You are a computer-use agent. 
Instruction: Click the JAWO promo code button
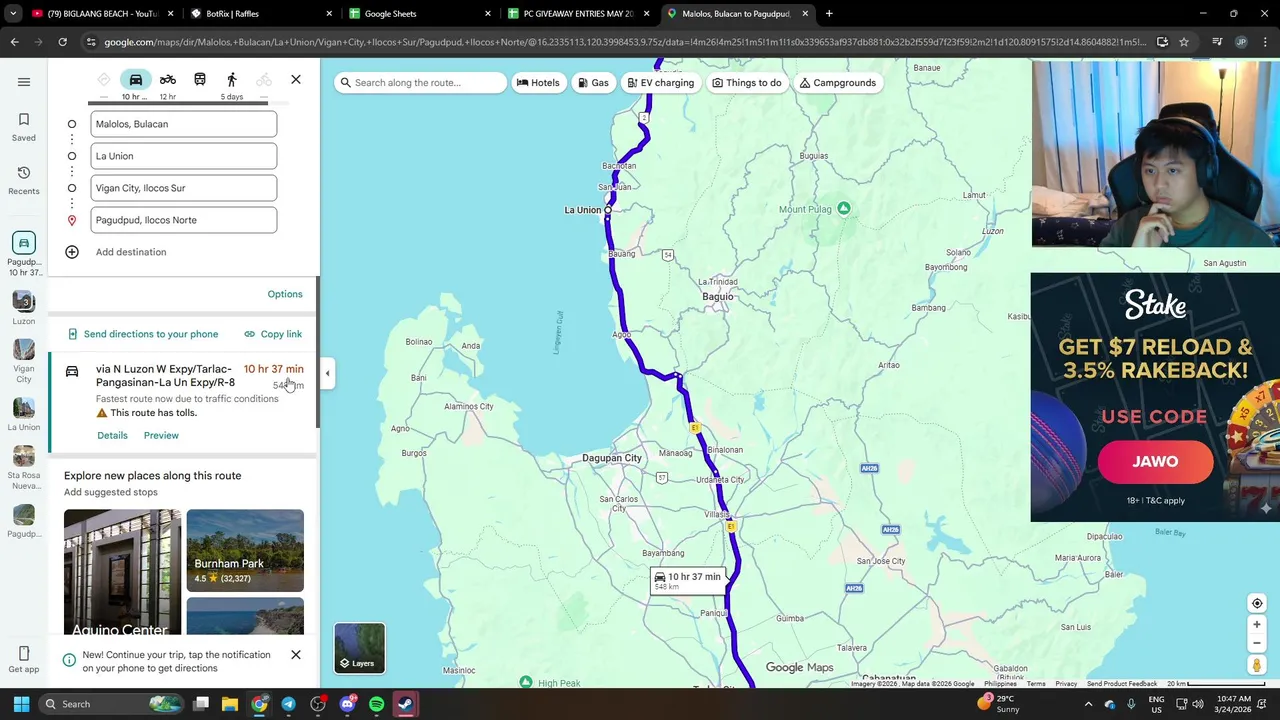(1155, 462)
